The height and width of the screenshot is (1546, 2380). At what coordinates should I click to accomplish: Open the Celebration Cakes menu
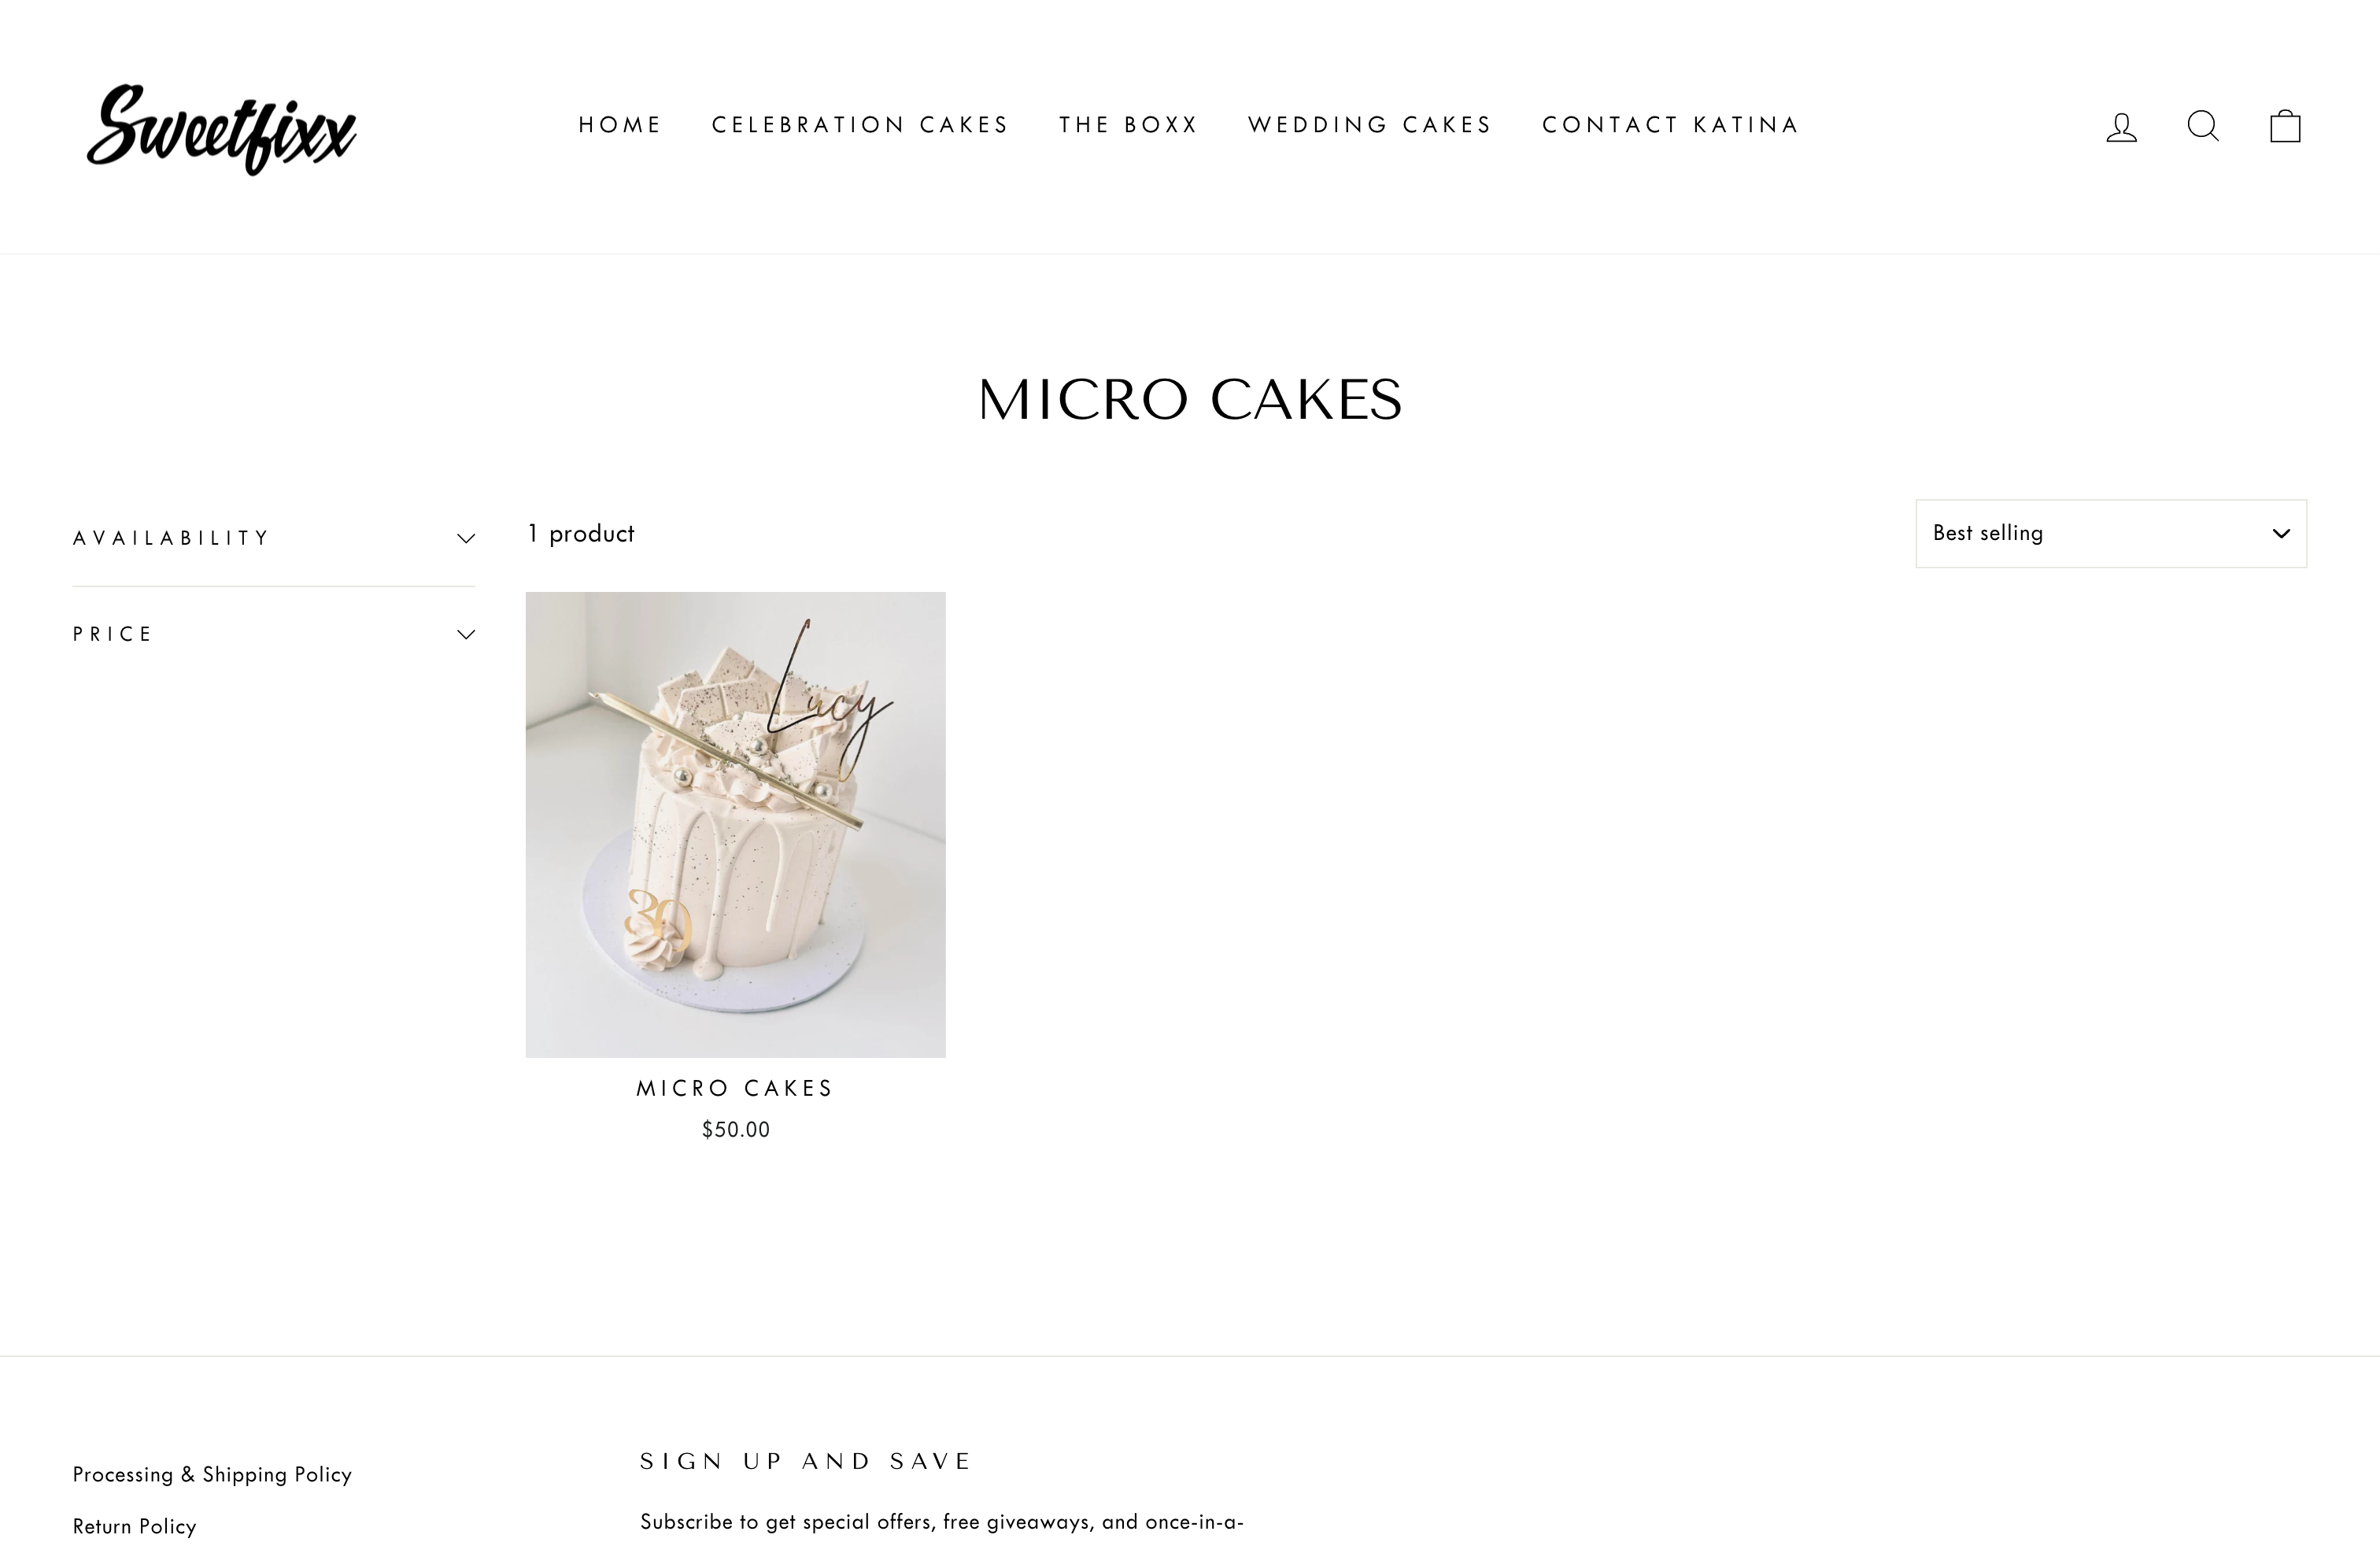pos(860,125)
